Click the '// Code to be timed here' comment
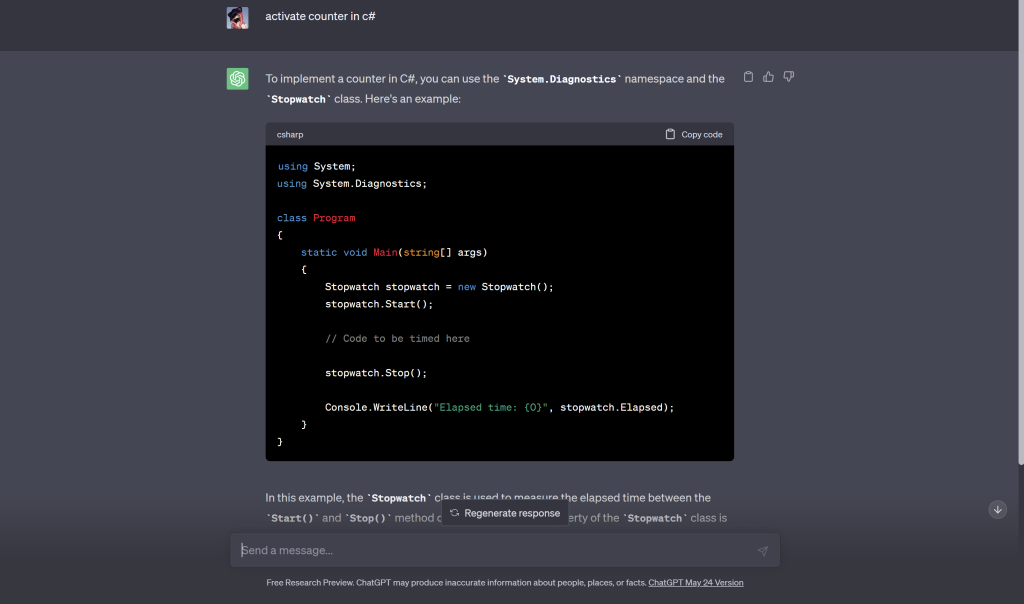Viewport: 1024px width, 604px height. (x=397, y=339)
